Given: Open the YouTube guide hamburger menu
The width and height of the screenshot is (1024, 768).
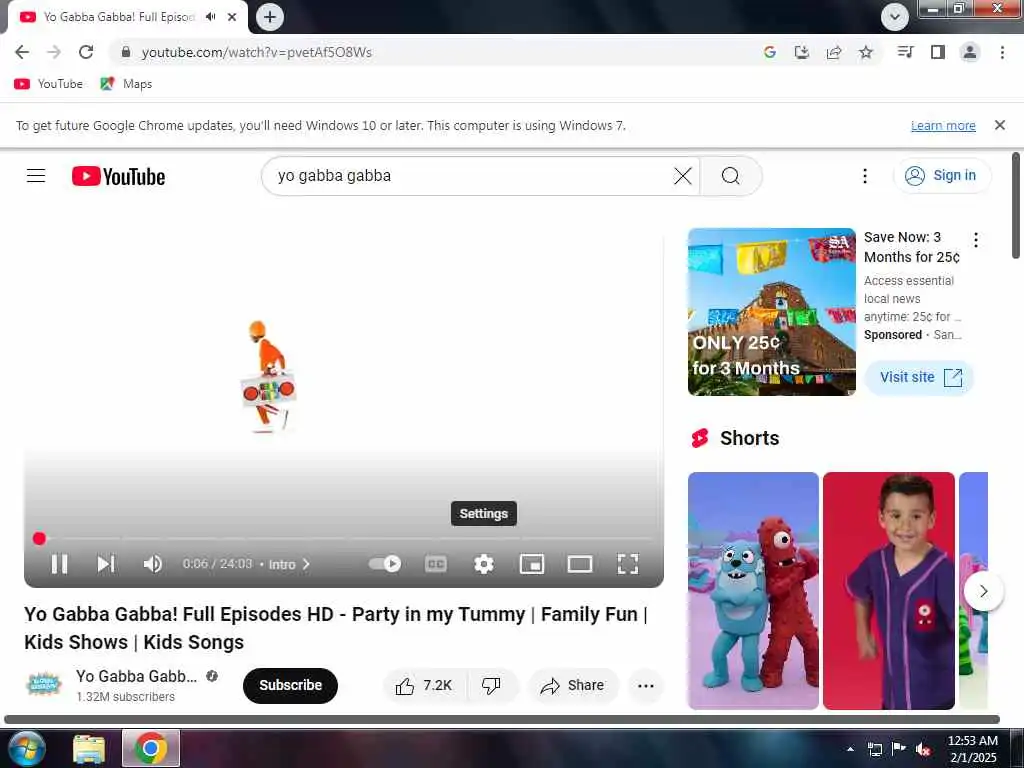Looking at the screenshot, I should (x=36, y=176).
